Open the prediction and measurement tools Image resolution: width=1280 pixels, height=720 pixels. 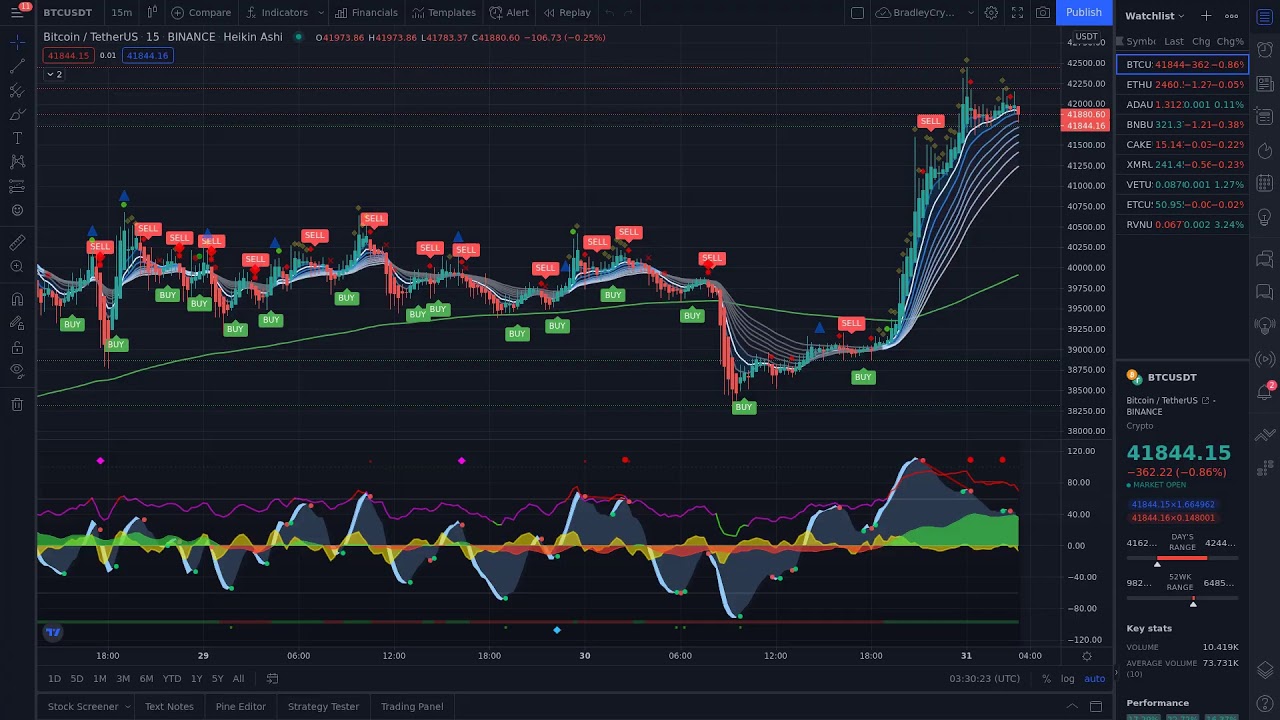[x=17, y=186]
